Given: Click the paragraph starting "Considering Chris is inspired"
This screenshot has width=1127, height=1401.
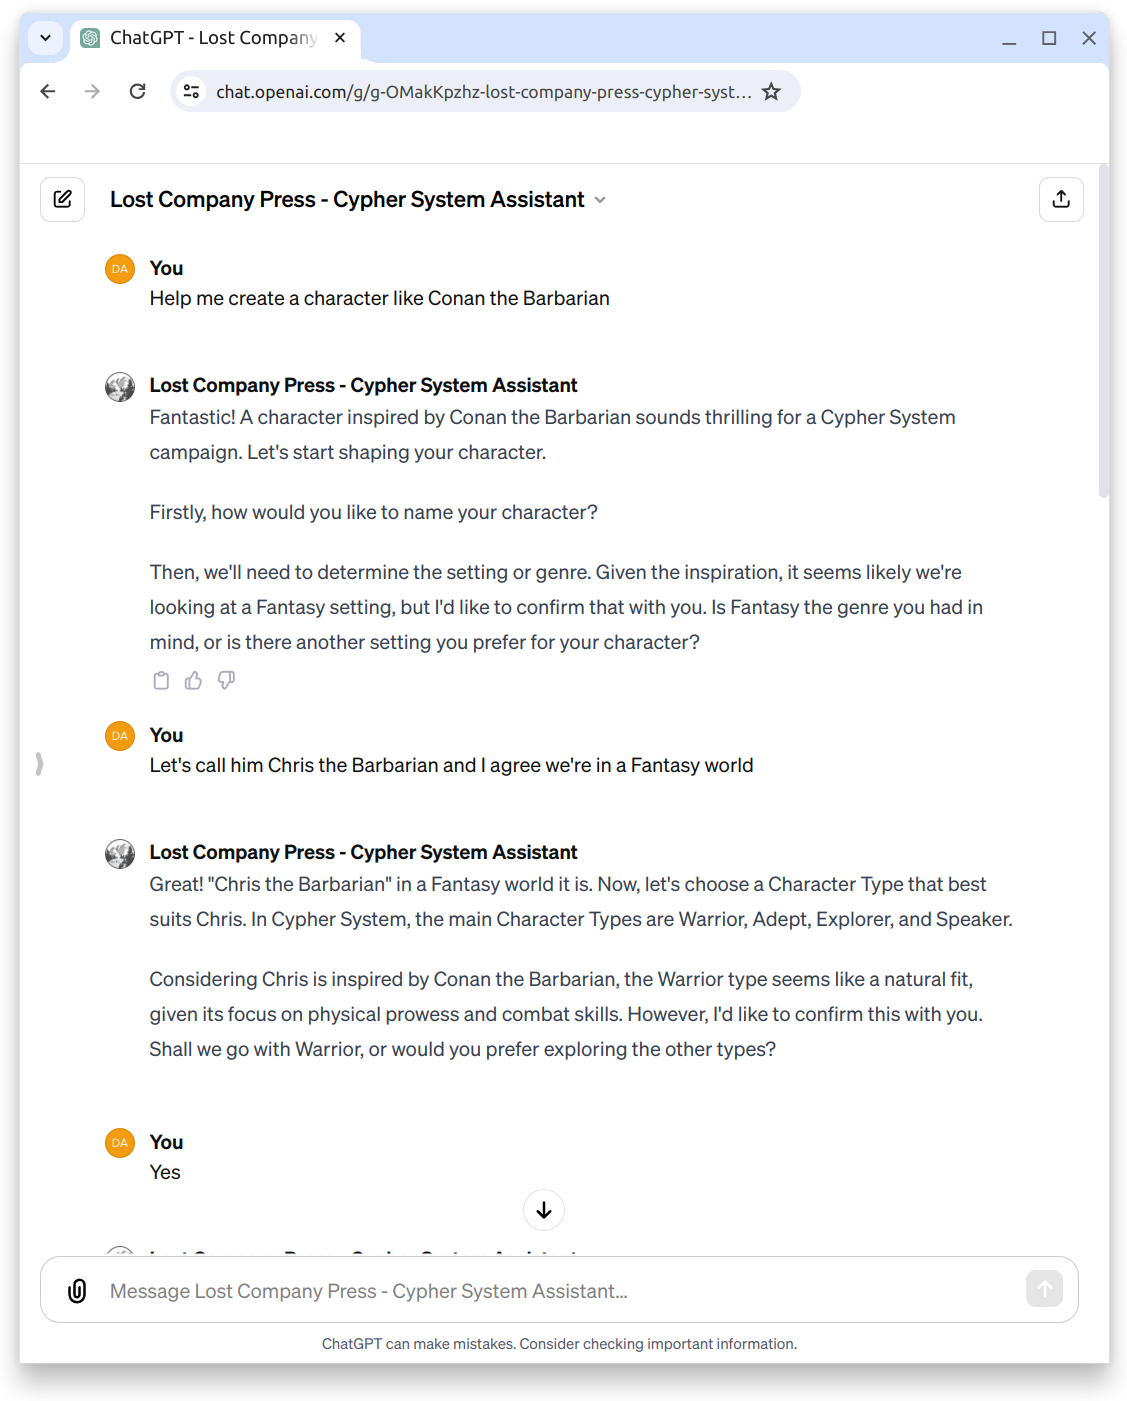Looking at the screenshot, I should pyautogui.click(x=566, y=1014).
